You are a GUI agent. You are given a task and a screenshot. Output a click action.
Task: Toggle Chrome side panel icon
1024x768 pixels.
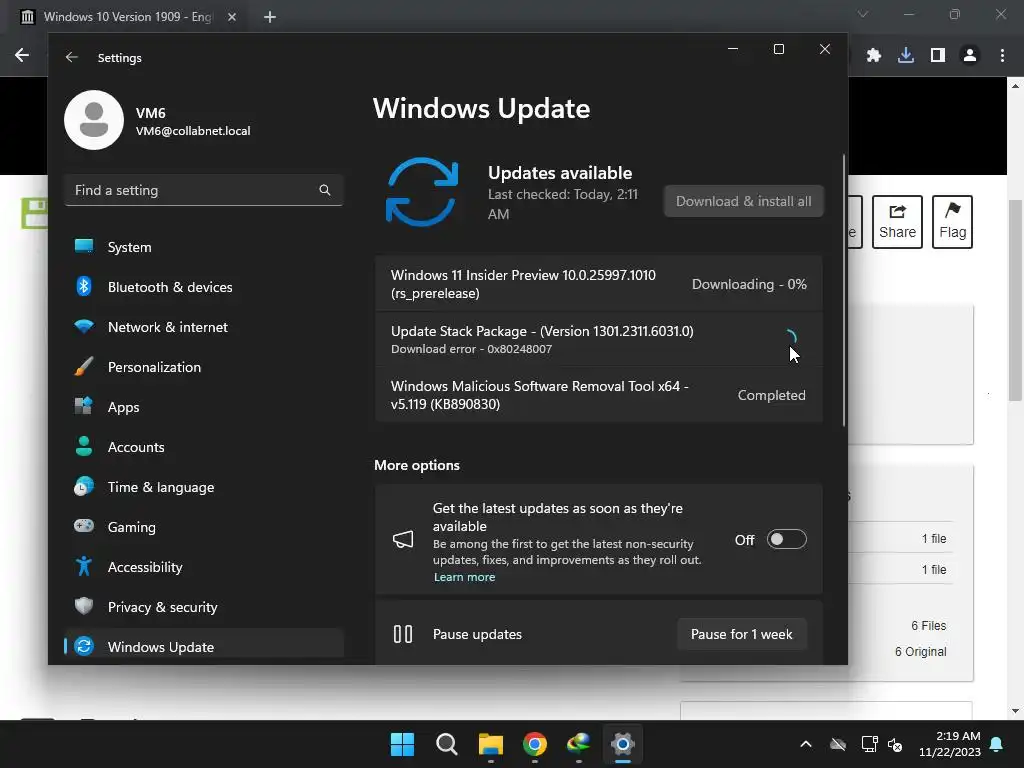938,56
